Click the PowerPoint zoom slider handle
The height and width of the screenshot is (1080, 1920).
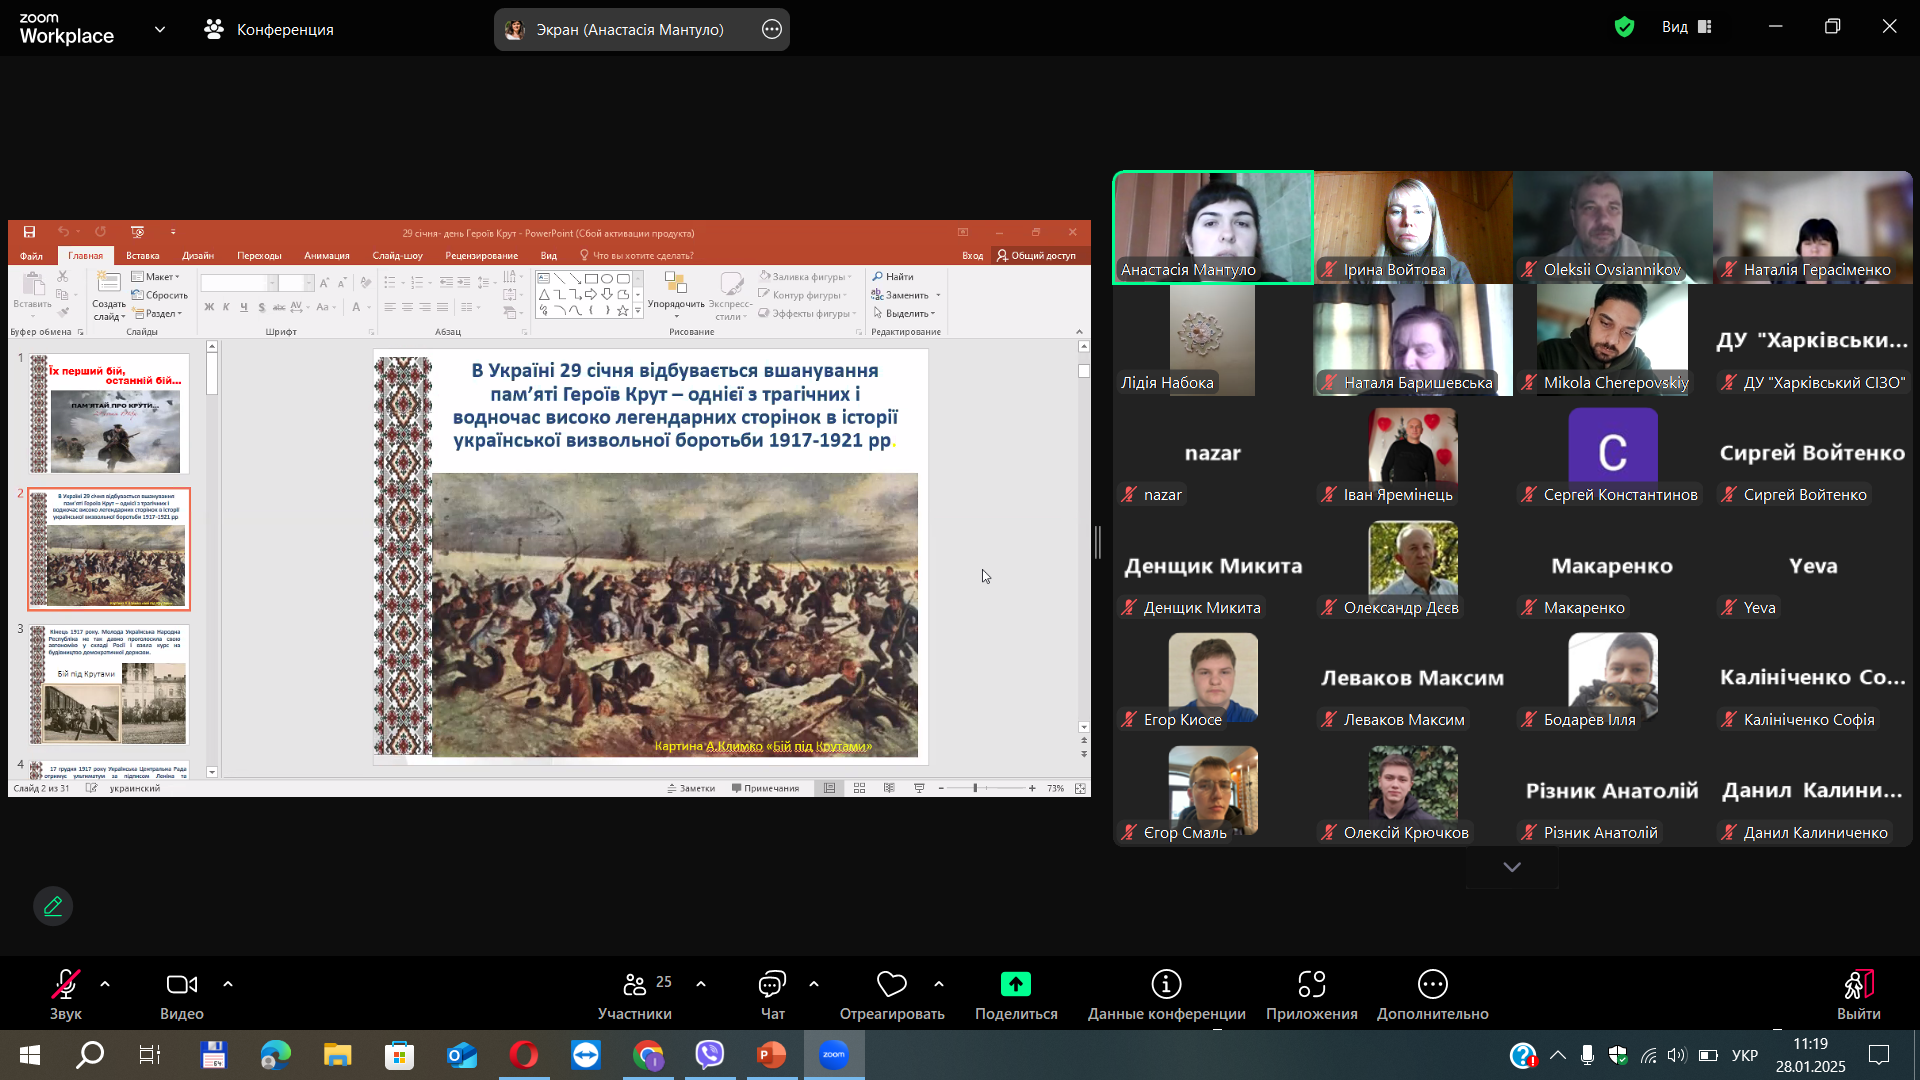coord(975,788)
